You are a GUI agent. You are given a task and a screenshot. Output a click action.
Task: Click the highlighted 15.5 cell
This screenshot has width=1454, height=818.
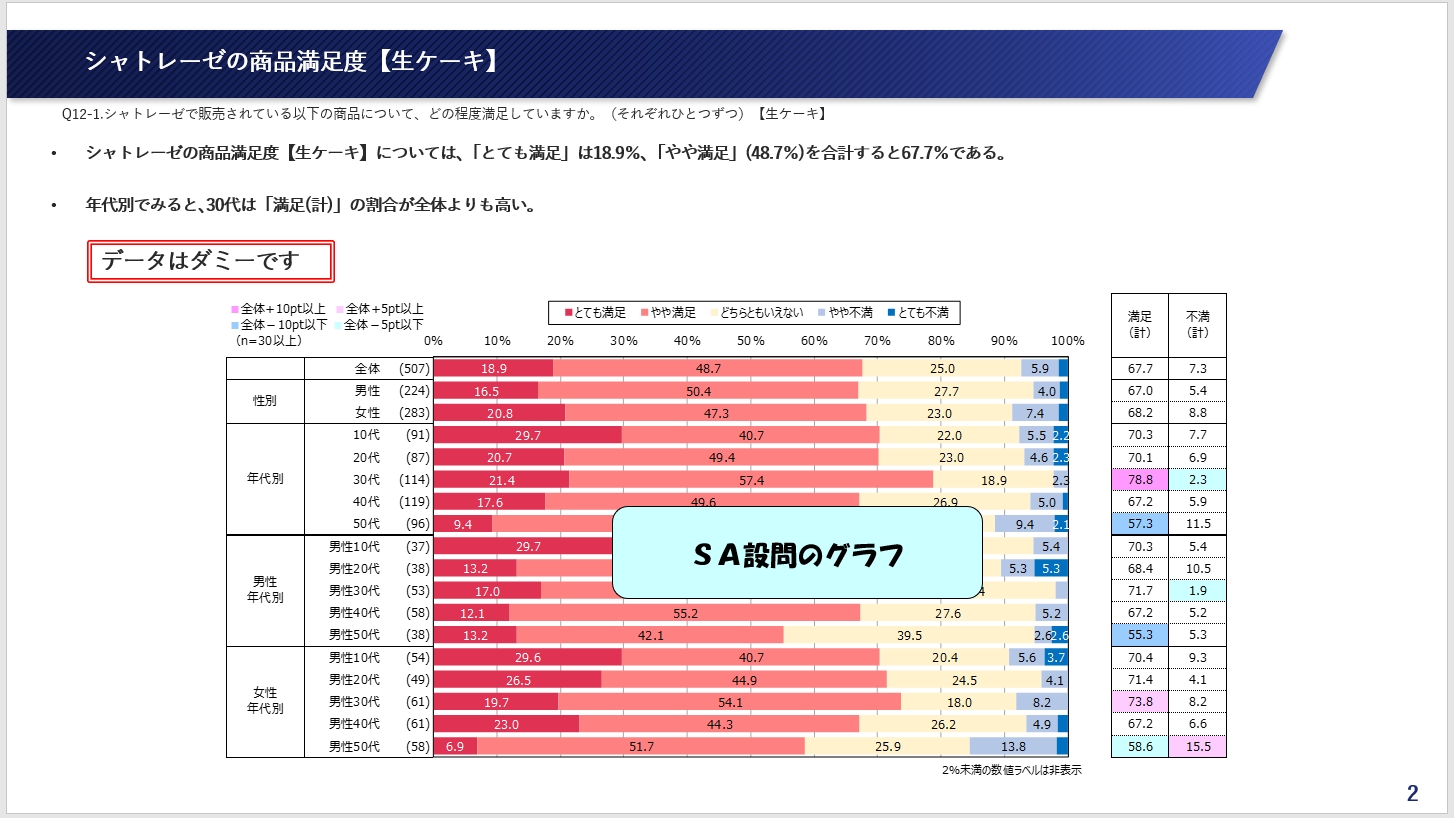[x=1197, y=745]
